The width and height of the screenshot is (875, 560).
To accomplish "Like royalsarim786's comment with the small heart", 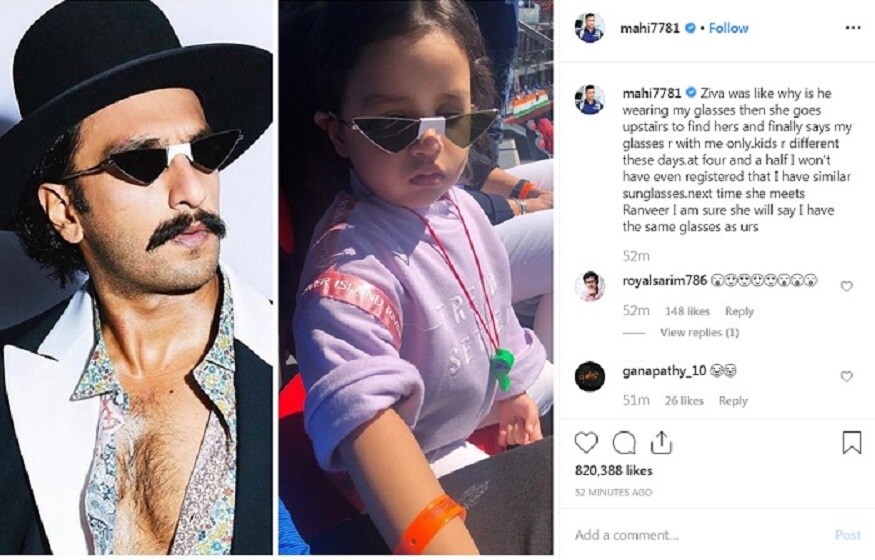I will 847,286.
